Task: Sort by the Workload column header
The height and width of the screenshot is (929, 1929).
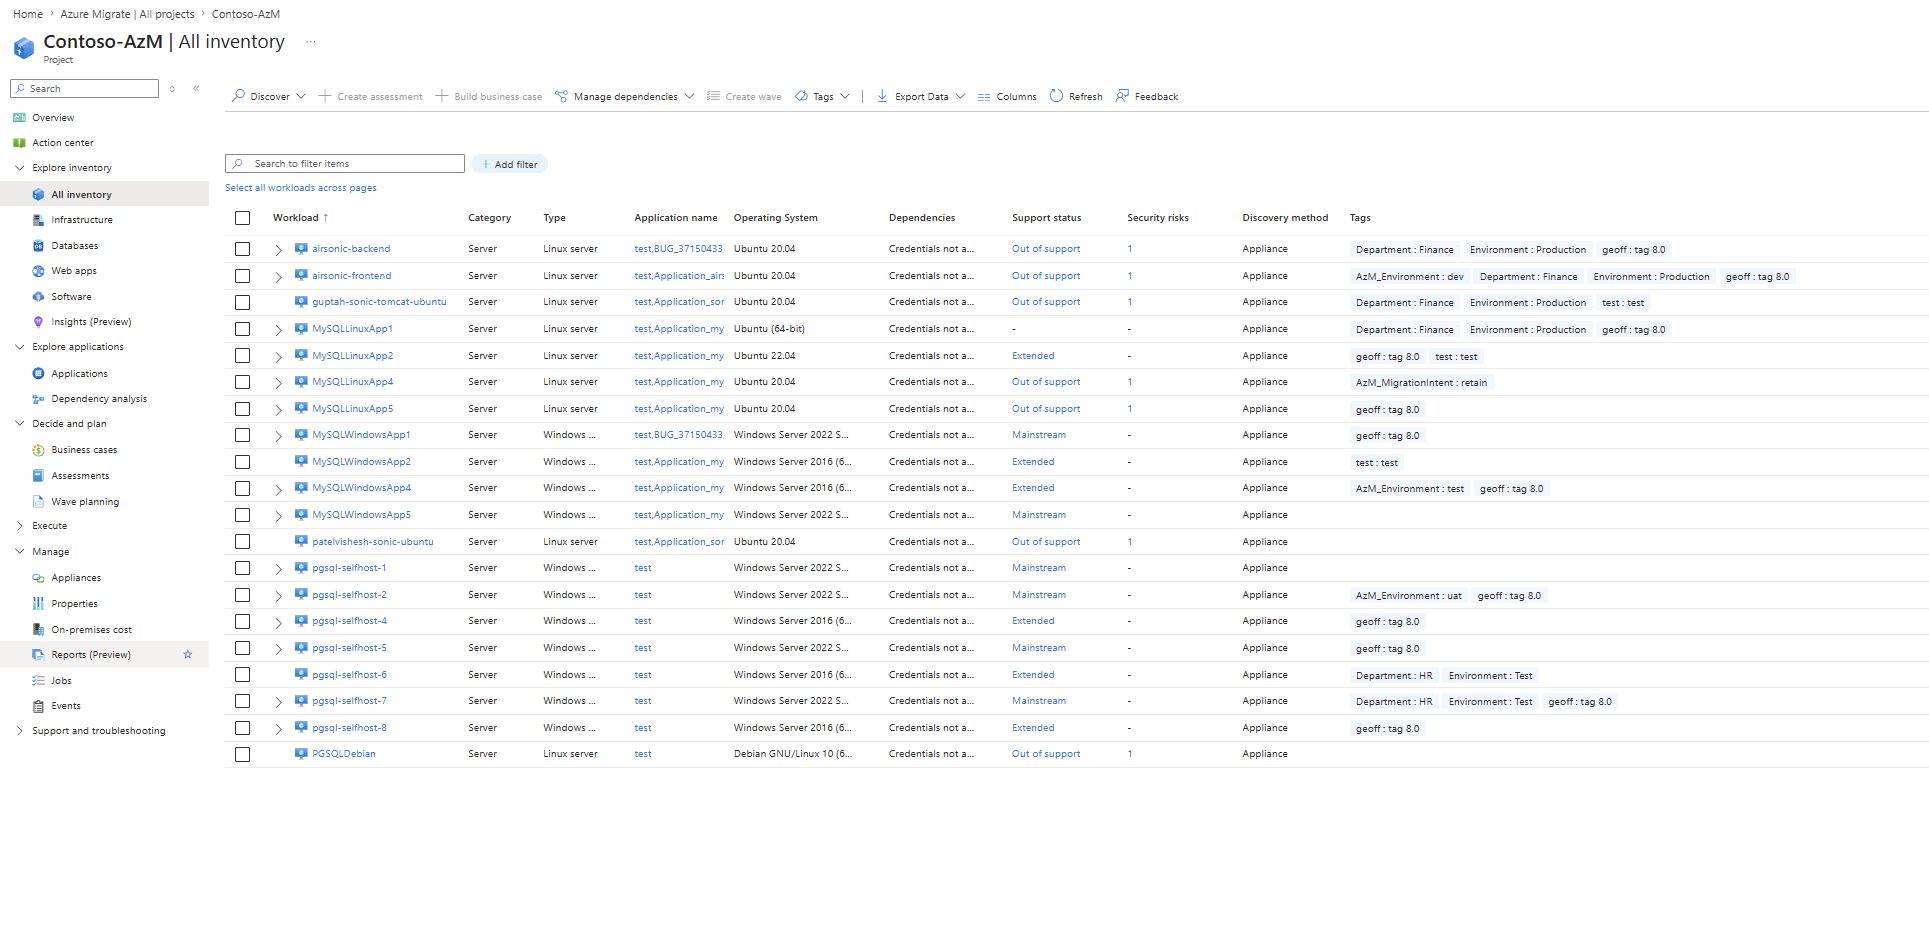Action: click(x=301, y=218)
